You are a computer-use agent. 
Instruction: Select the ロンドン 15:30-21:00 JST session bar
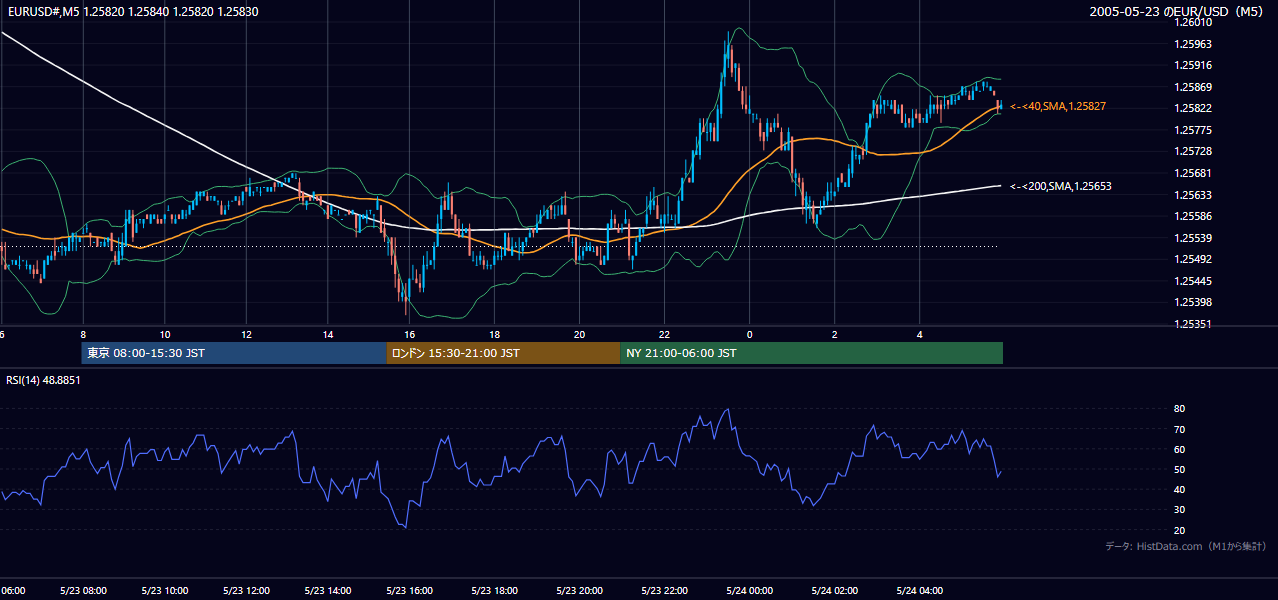503,353
